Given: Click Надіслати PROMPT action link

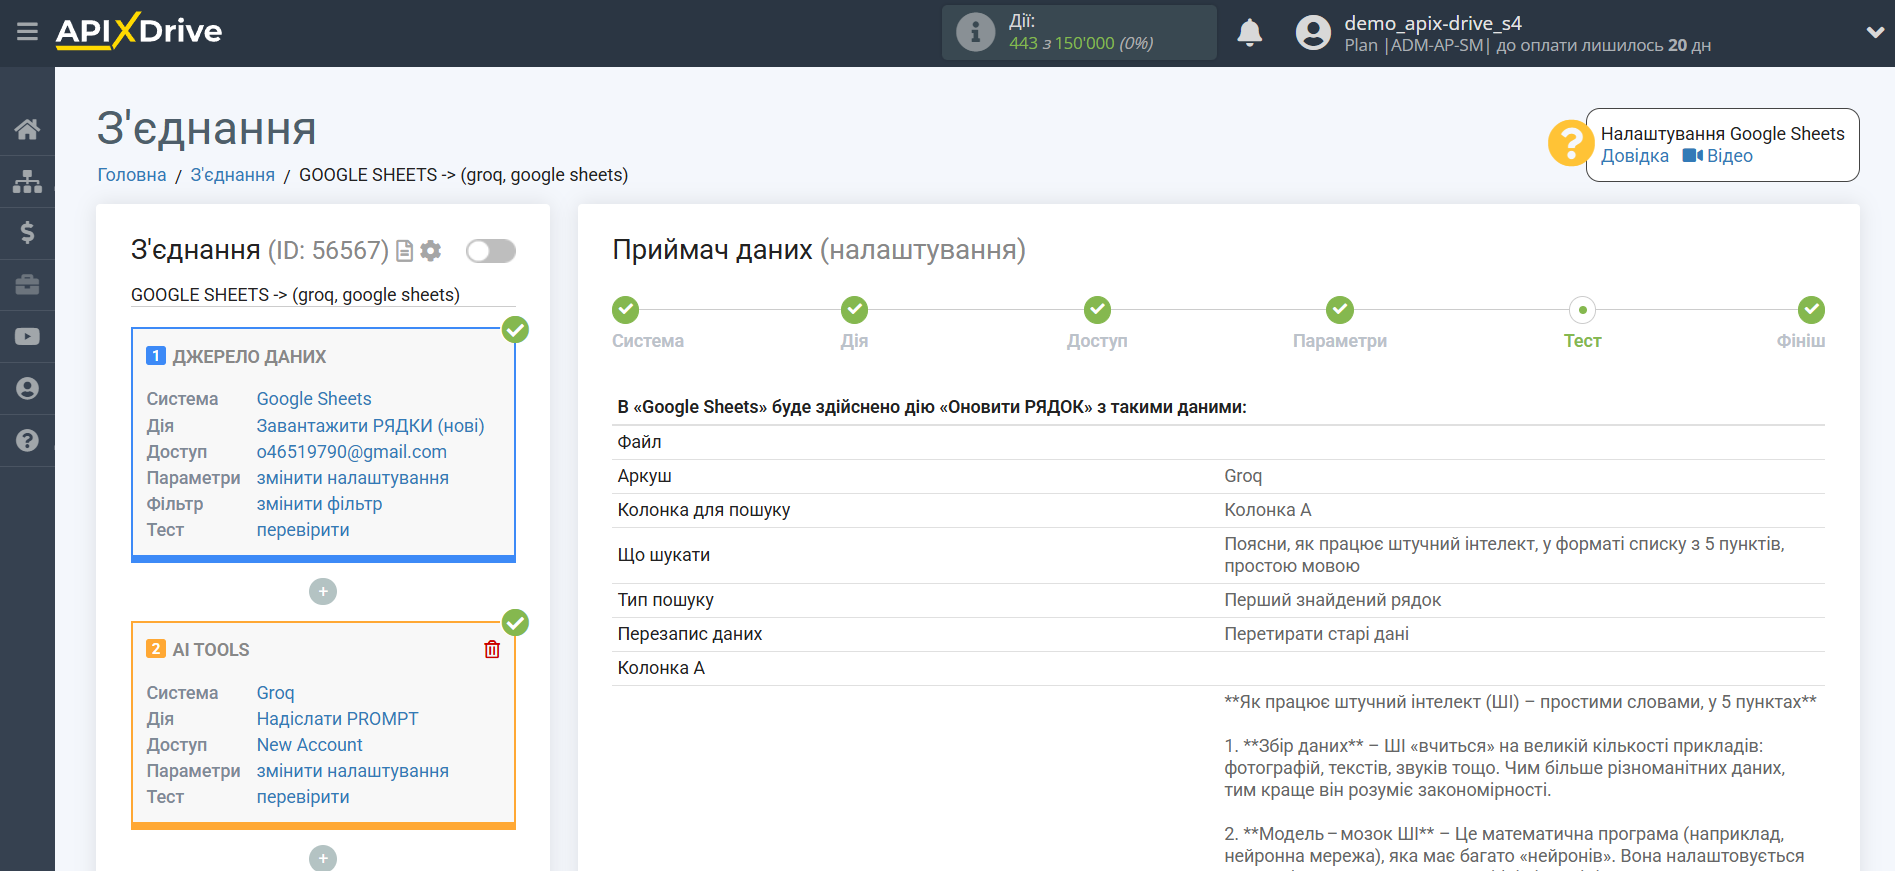Looking at the screenshot, I should 337,719.
